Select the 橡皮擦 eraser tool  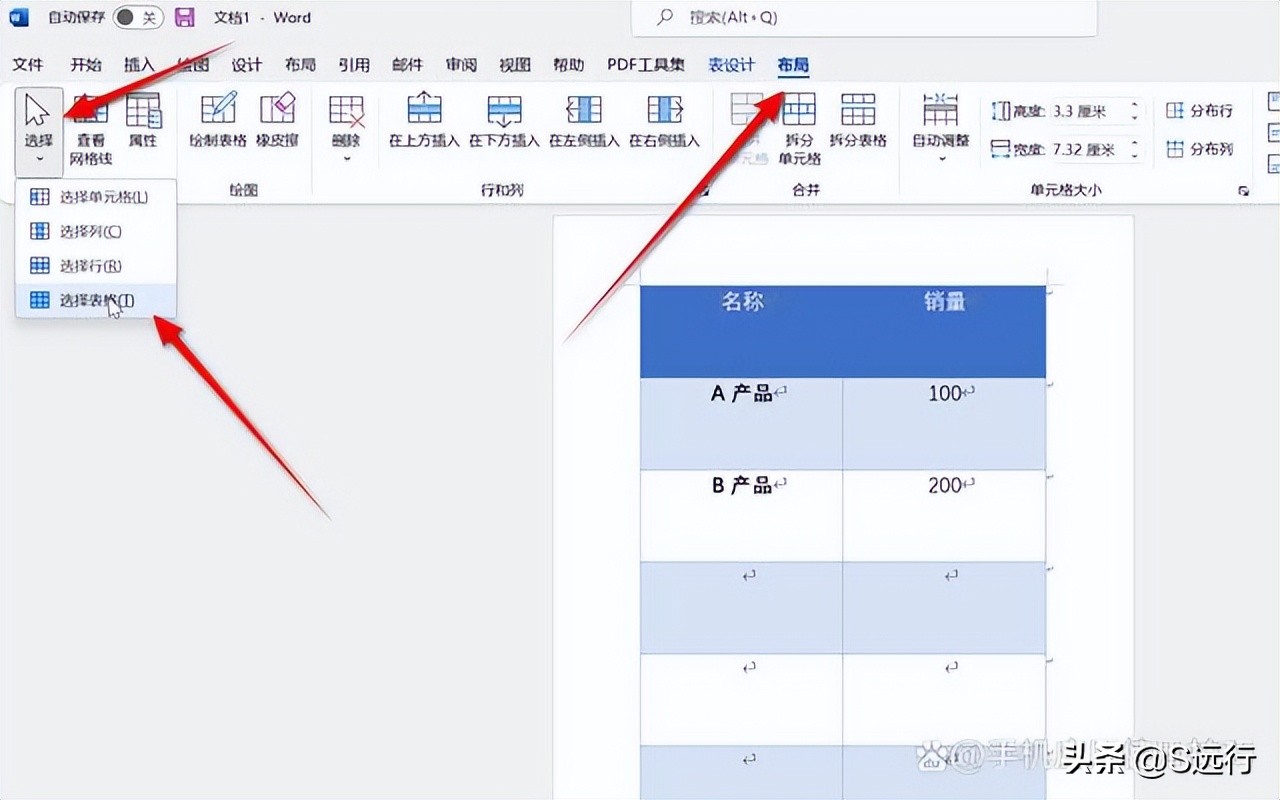click(277, 122)
